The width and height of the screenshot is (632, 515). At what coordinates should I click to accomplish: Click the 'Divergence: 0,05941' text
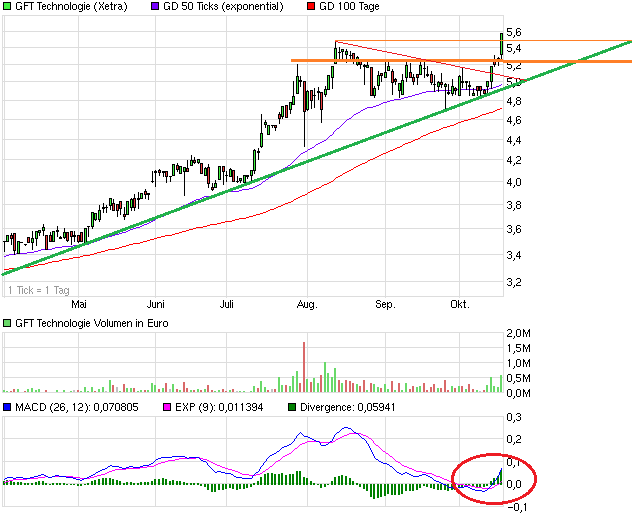pos(348,407)
